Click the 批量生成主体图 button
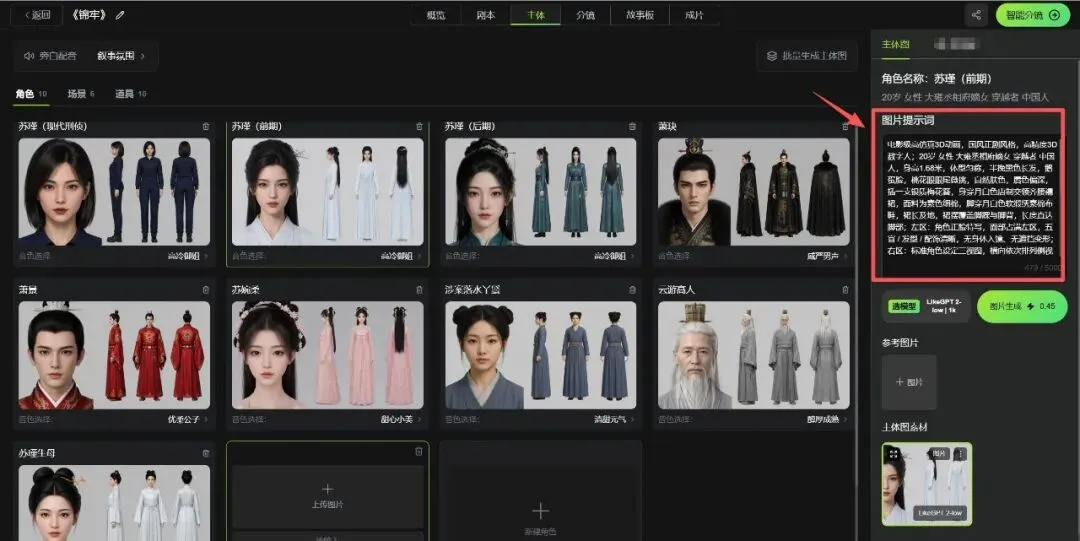 (x=807, y=56)
